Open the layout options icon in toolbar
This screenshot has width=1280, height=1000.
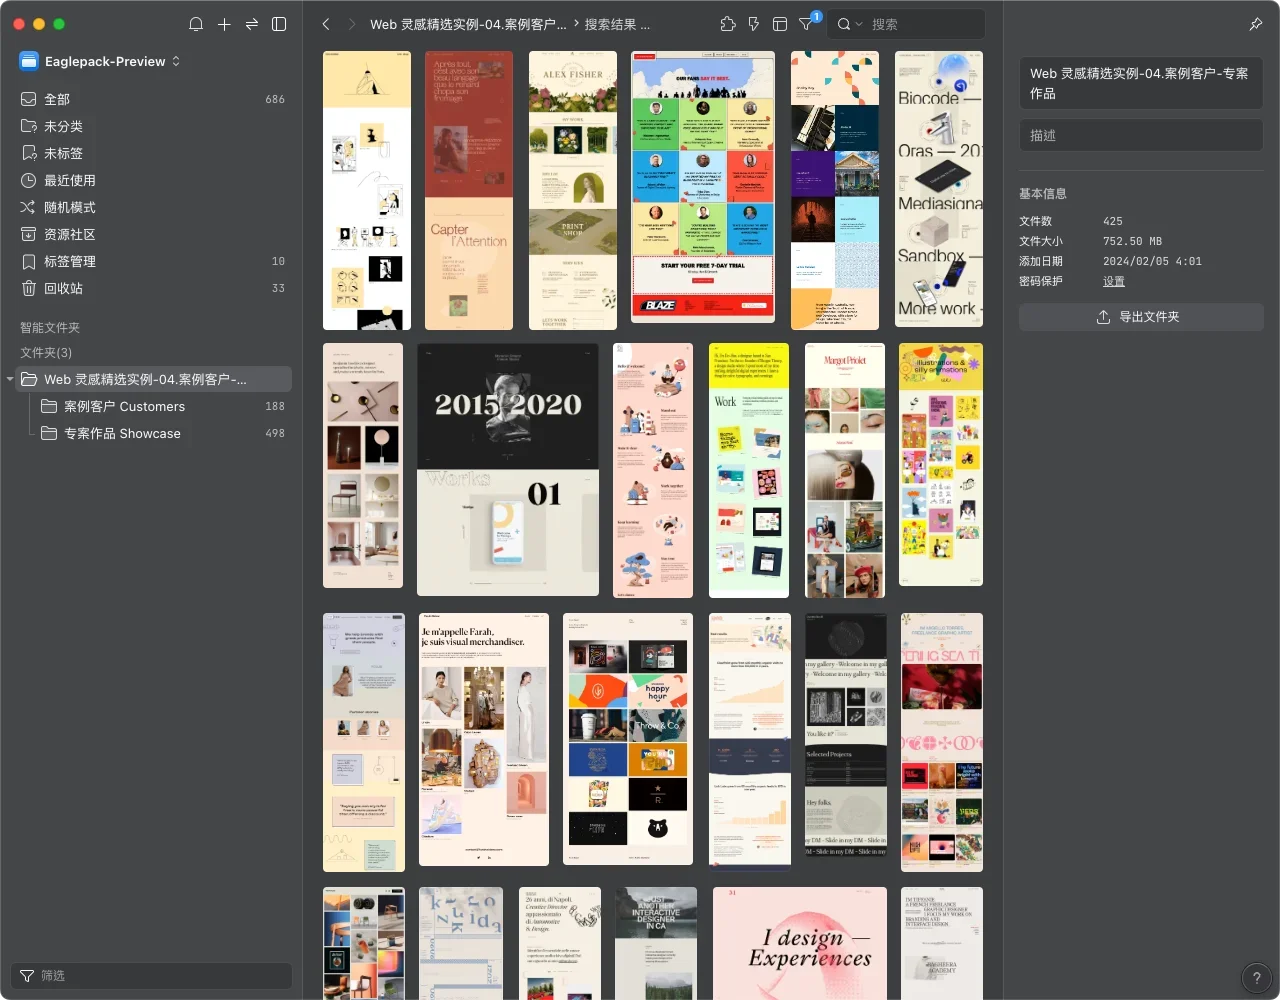point(780,24)
